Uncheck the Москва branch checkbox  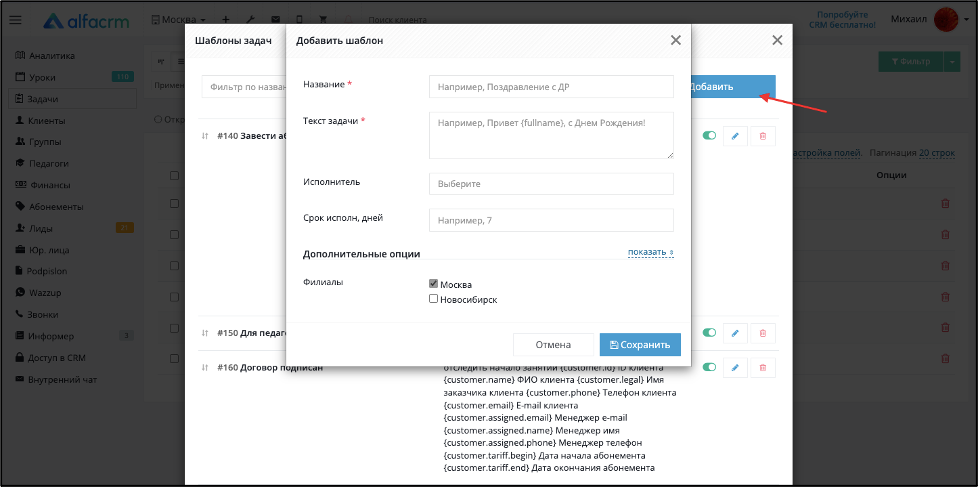433,283
